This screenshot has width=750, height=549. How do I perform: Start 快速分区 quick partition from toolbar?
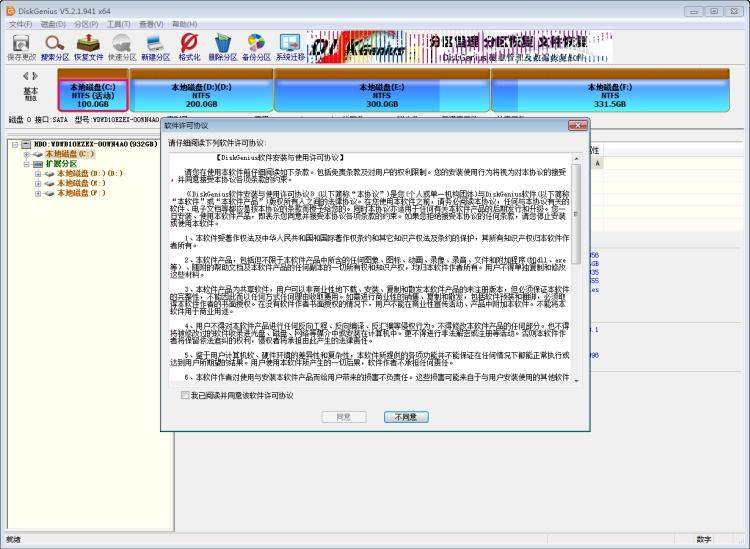click(122, 47)
